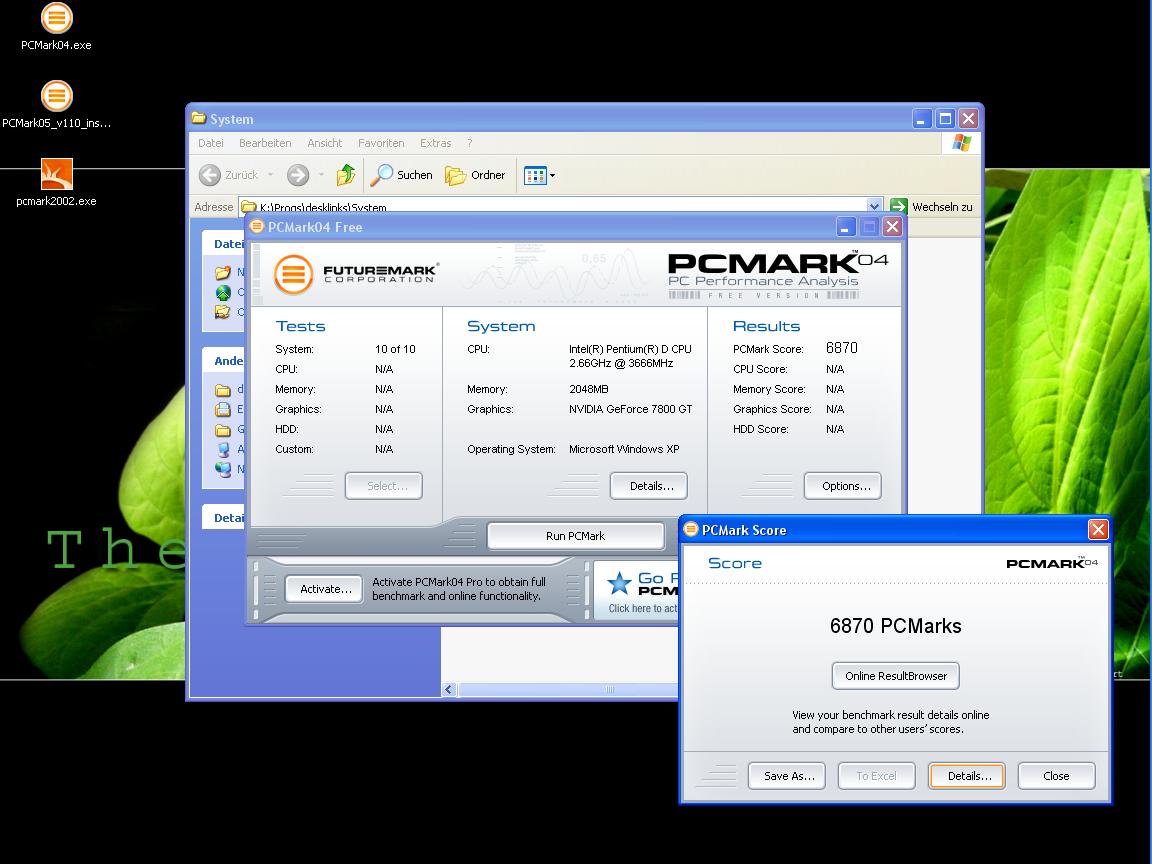Image resolution: width=1152 pixels, height=864 pixels.
Task: Open Details... in PCMark Score dialog
Action: [x=967, y=776]
